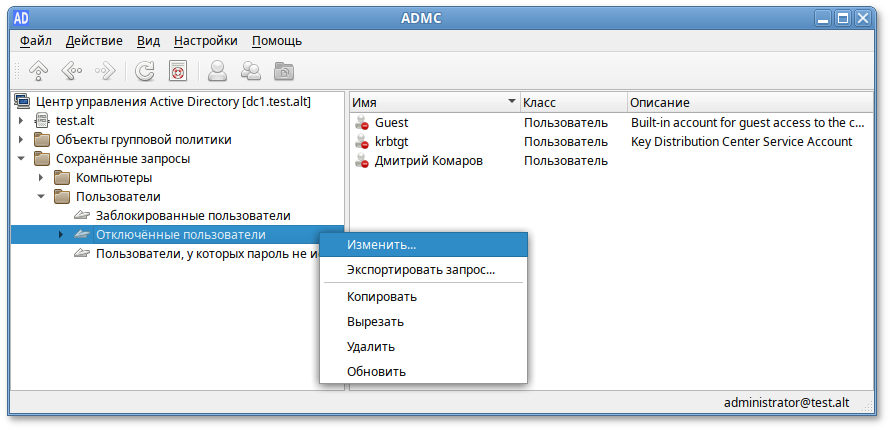This screenshot has height=430, width=890.
Task: Choose Копировать in context menu
Action: click(x=423, y=297)
